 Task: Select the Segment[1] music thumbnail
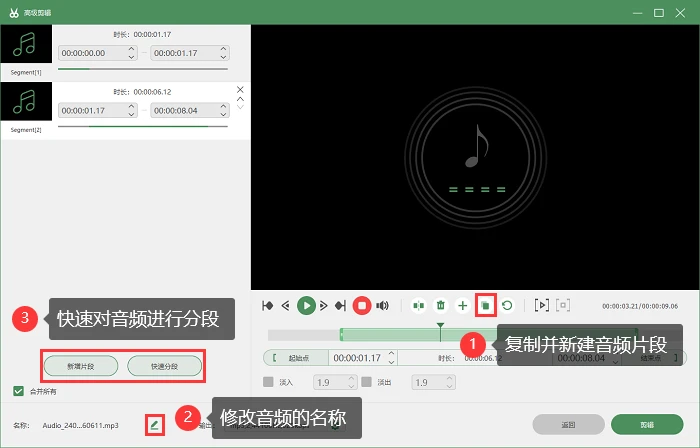[x=26, y=44]
